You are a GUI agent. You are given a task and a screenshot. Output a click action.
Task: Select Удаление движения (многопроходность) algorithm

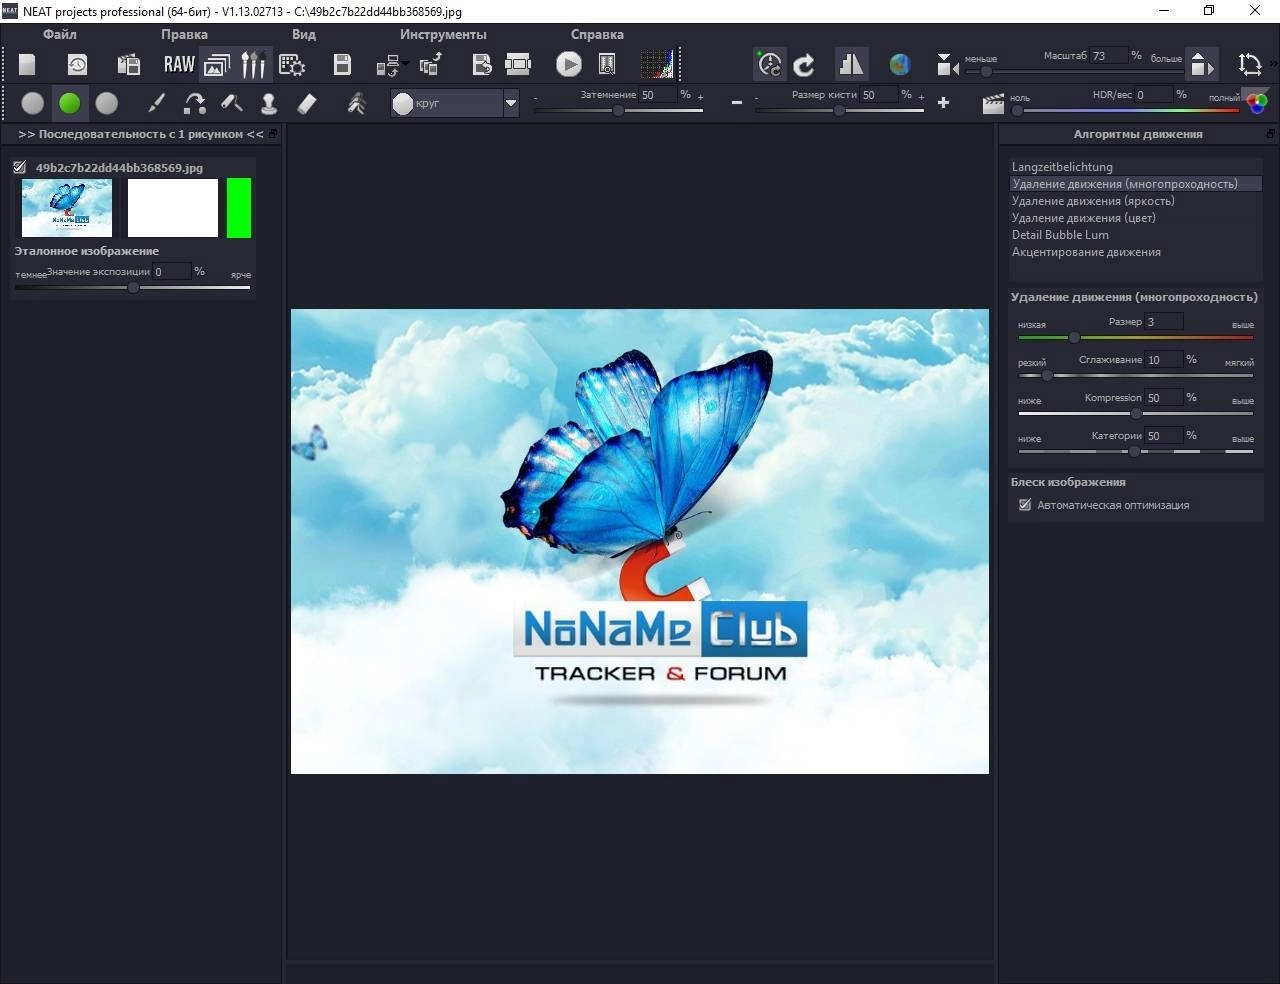(1135, 184)
